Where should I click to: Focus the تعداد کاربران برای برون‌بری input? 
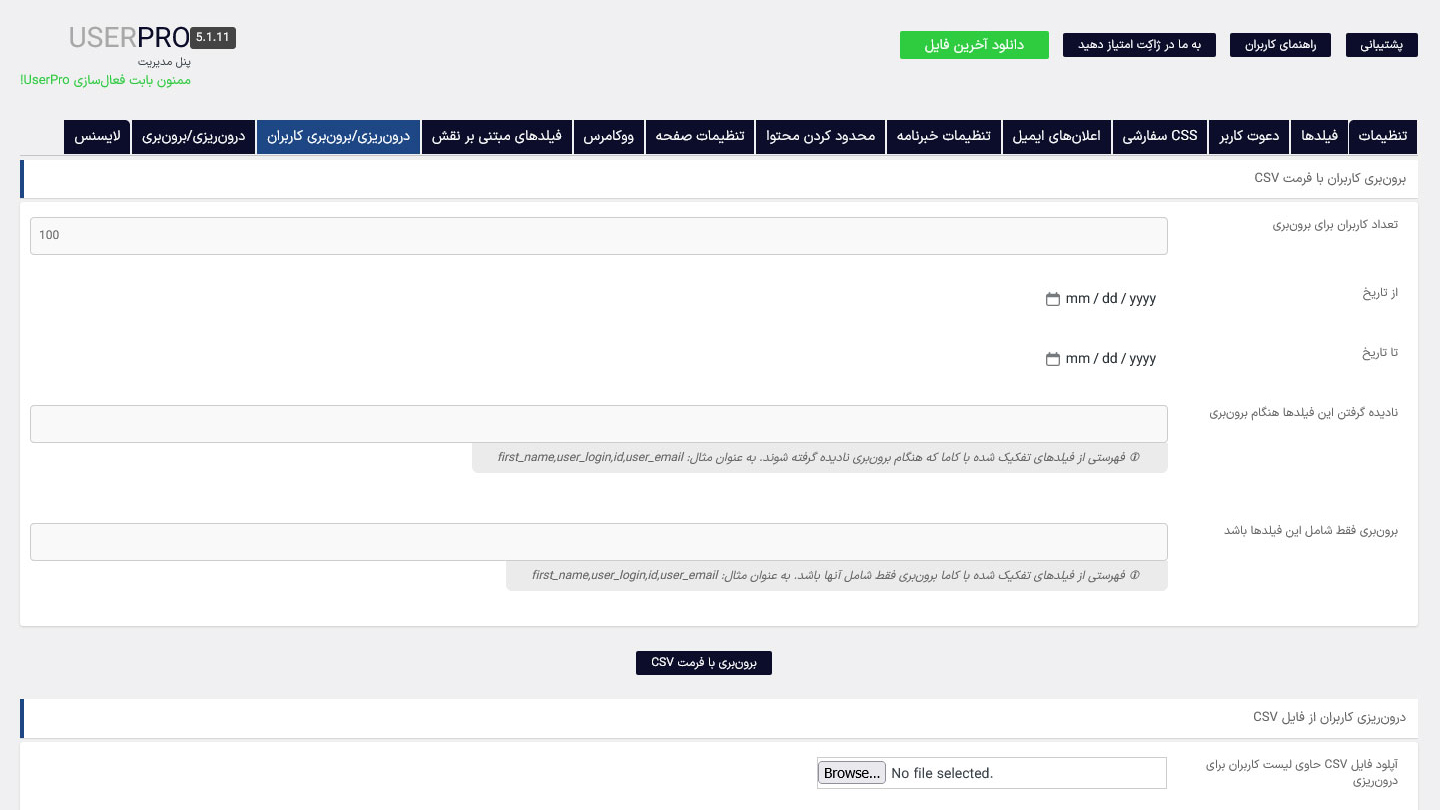point(599,236)
